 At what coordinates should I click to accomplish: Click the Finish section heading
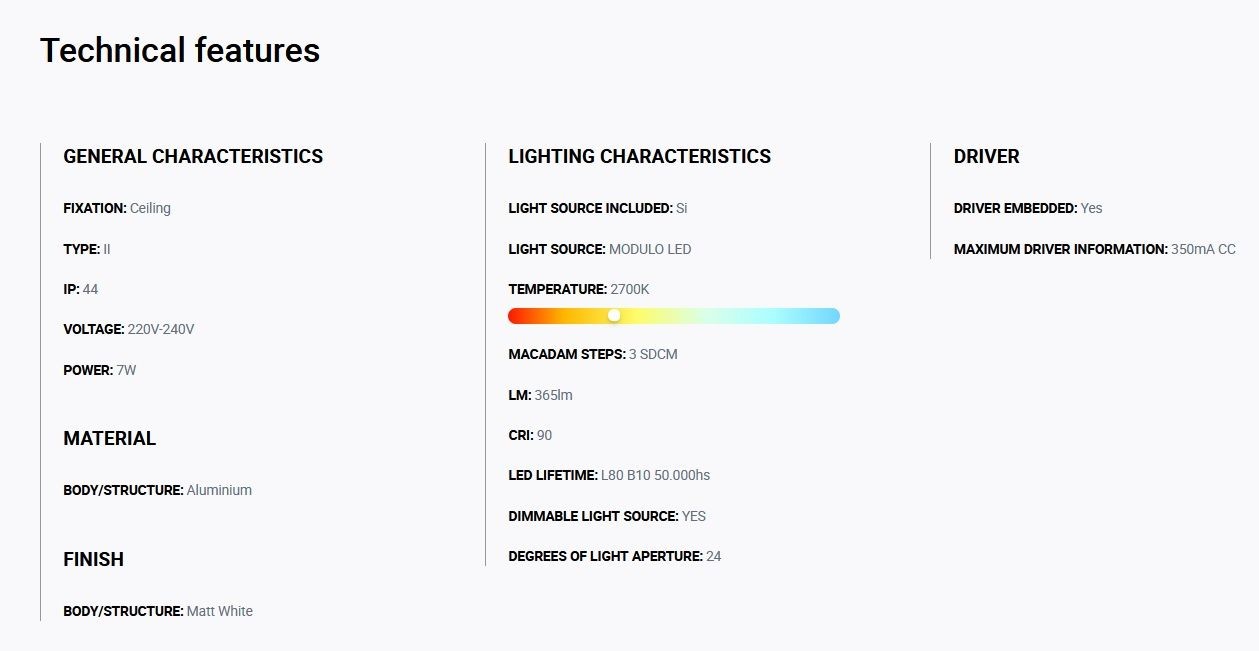tap(94, 559)
